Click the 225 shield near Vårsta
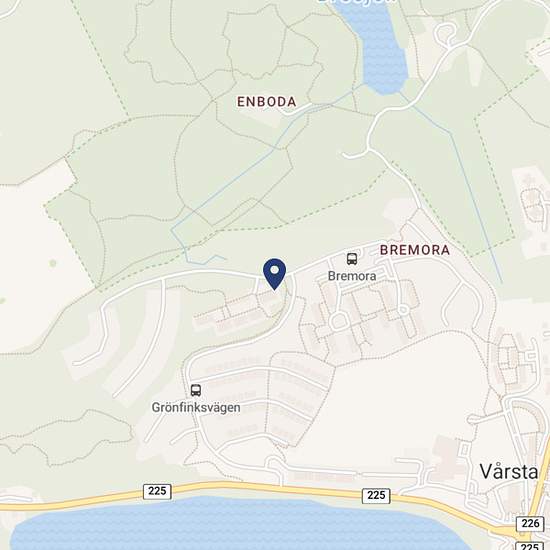The height and width of the screenshot is (550, 550). pos(376,495)
